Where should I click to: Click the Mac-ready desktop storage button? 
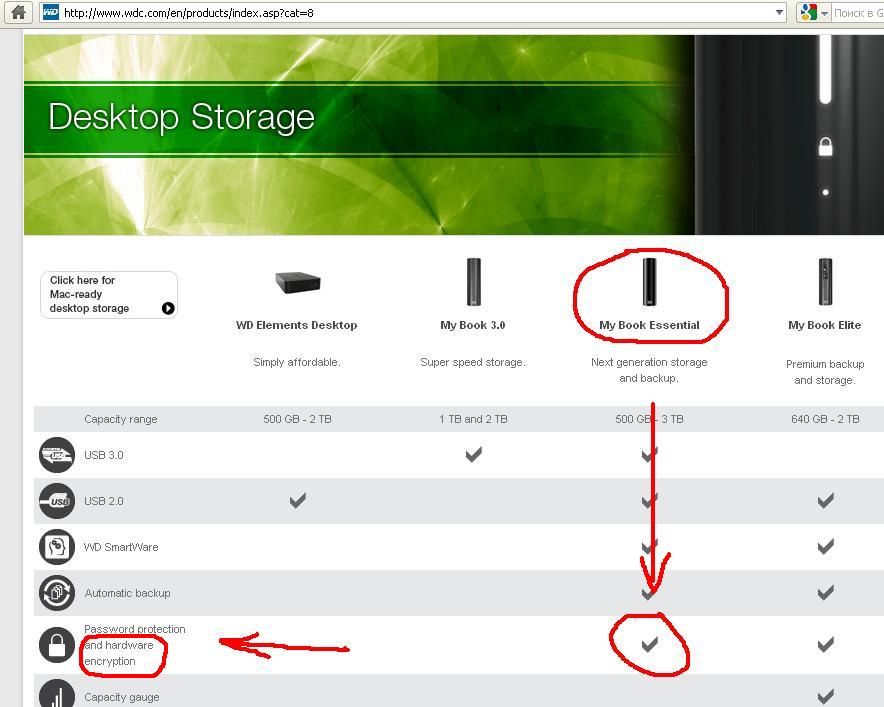pyautogui.click(x=109, y=295)
